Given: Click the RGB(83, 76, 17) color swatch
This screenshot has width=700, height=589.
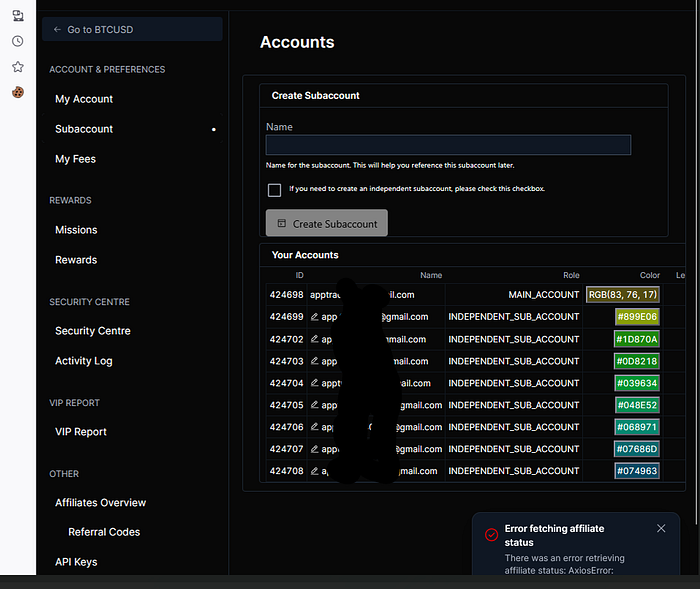Looking at the screenshot, I should [622, 295].
